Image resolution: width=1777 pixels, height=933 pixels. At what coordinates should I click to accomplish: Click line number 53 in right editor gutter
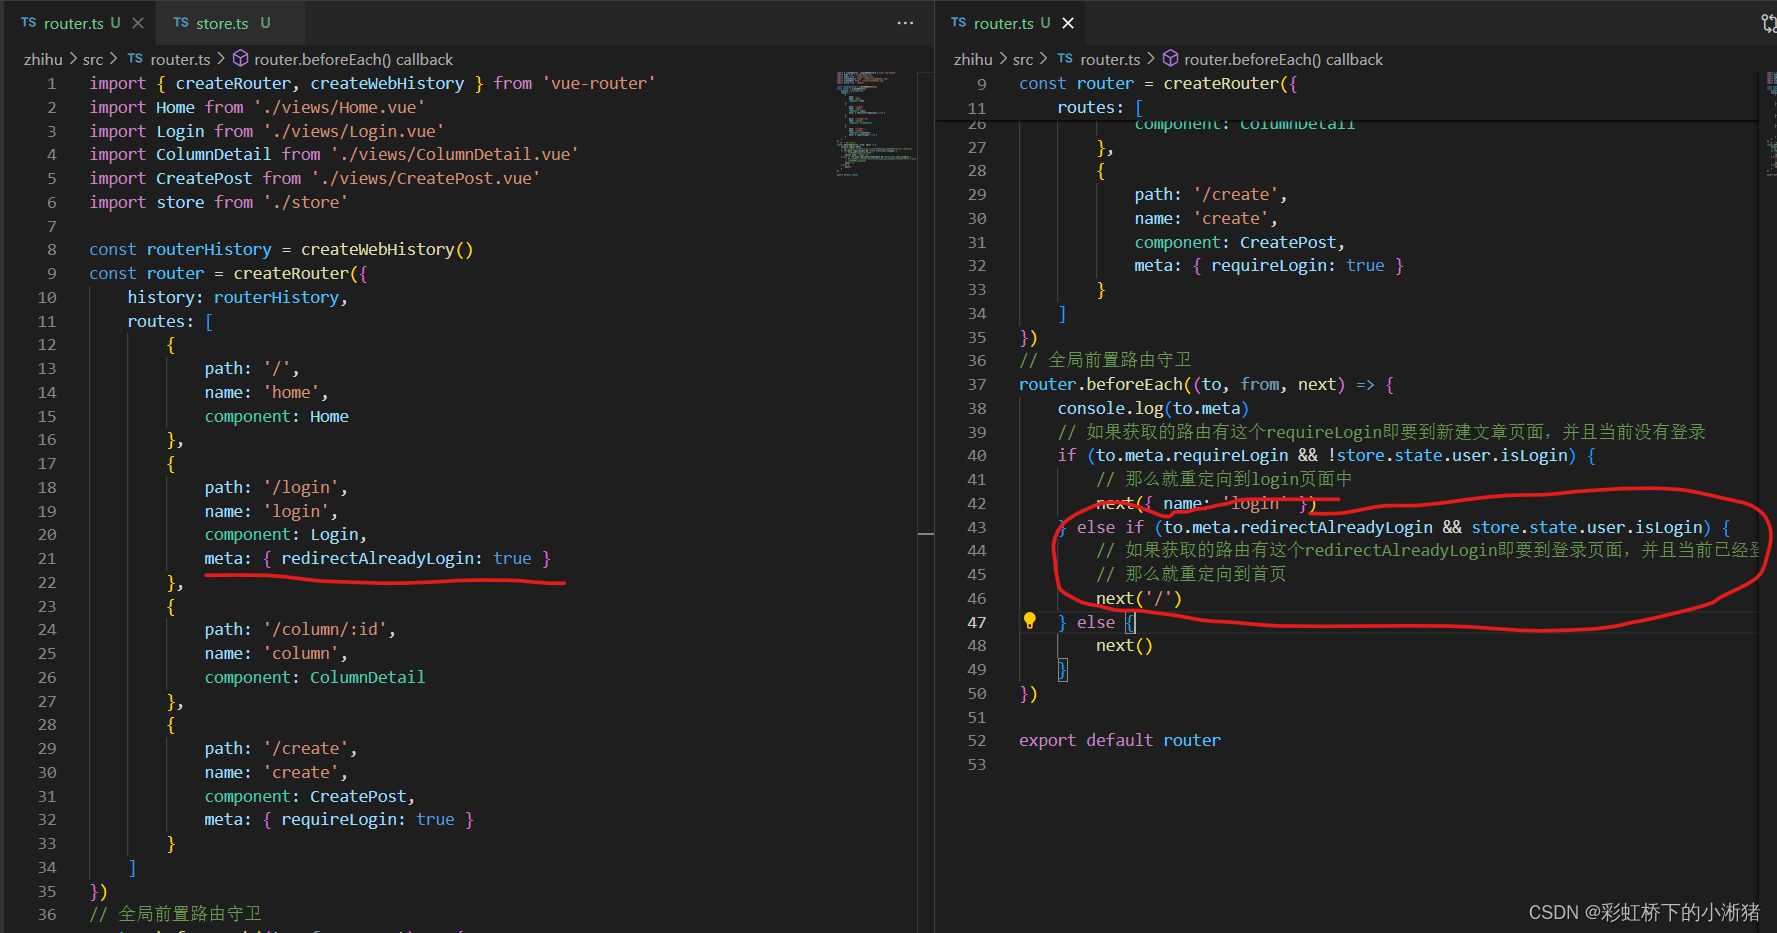[977, 765]
